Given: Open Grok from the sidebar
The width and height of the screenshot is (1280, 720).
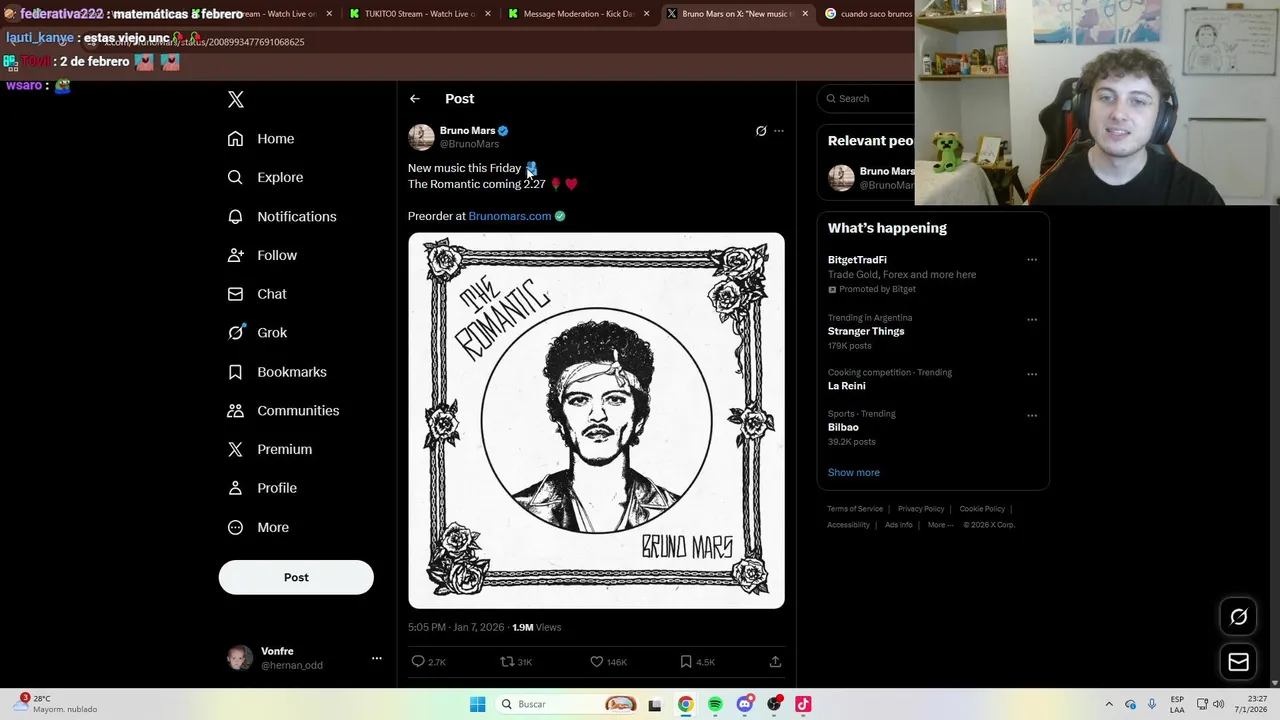Looking at the screenshot, I should tap(257, 333).
